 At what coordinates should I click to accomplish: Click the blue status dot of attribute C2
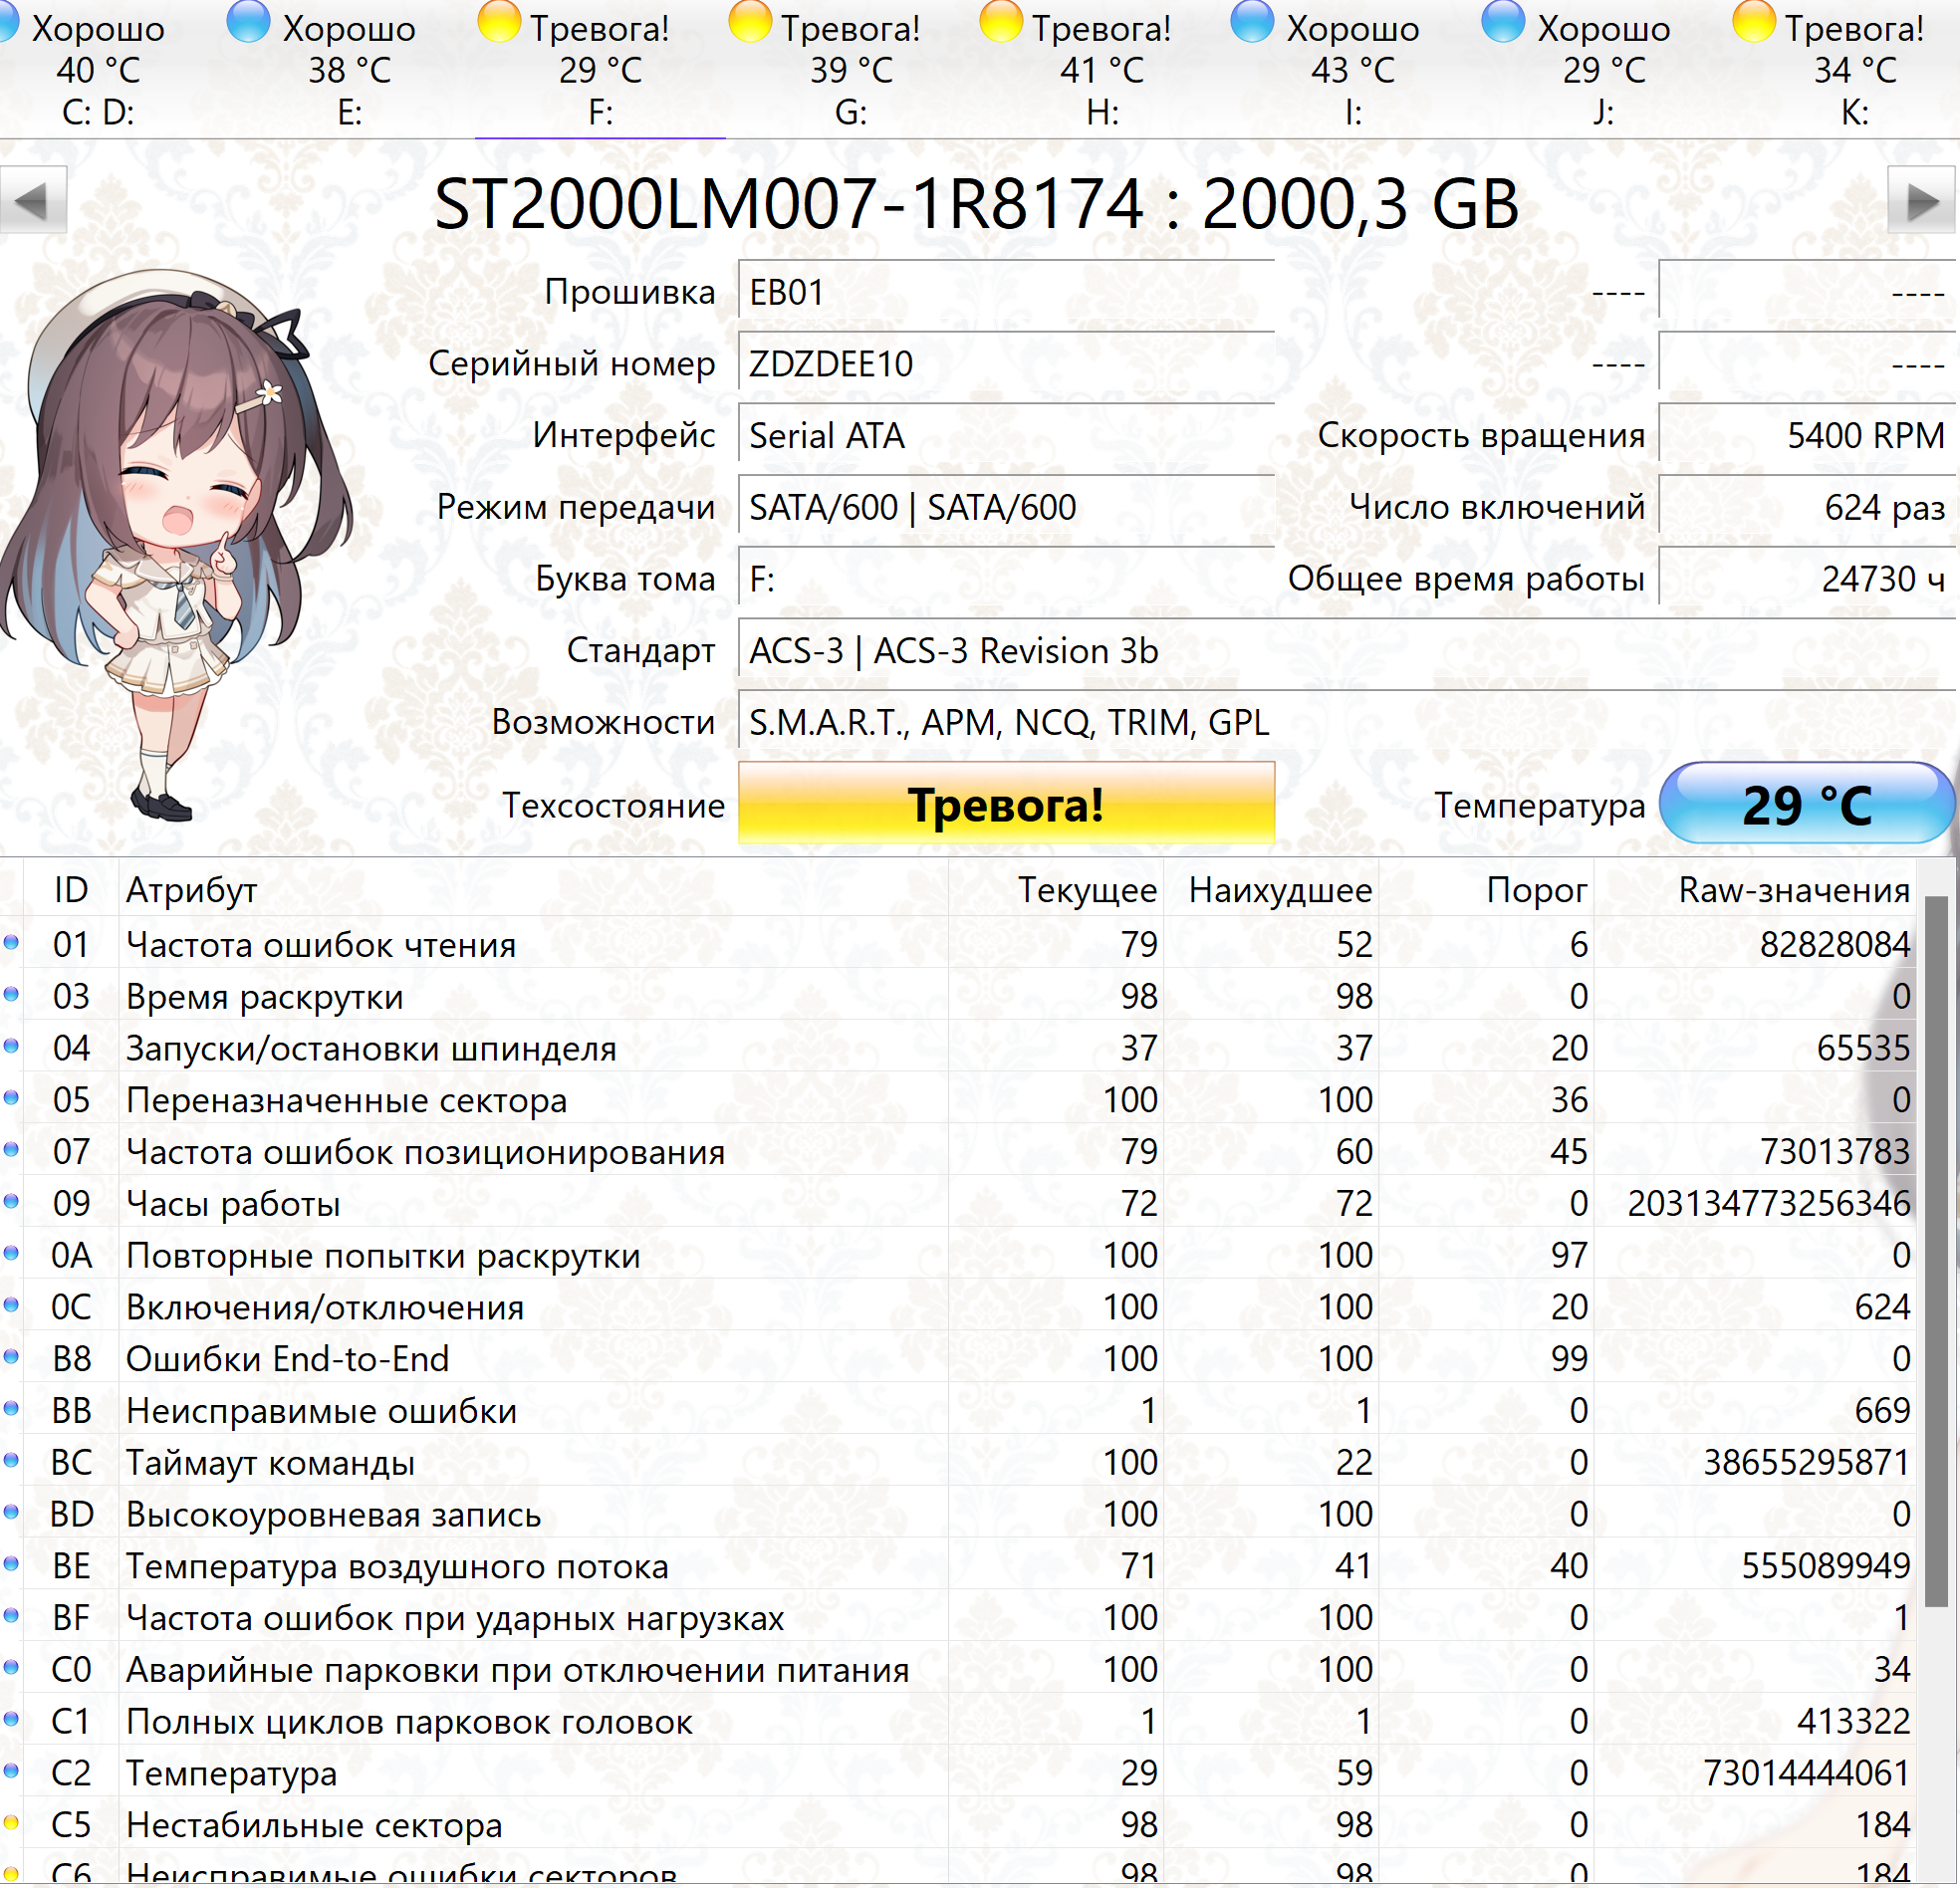click(11, 1770)
